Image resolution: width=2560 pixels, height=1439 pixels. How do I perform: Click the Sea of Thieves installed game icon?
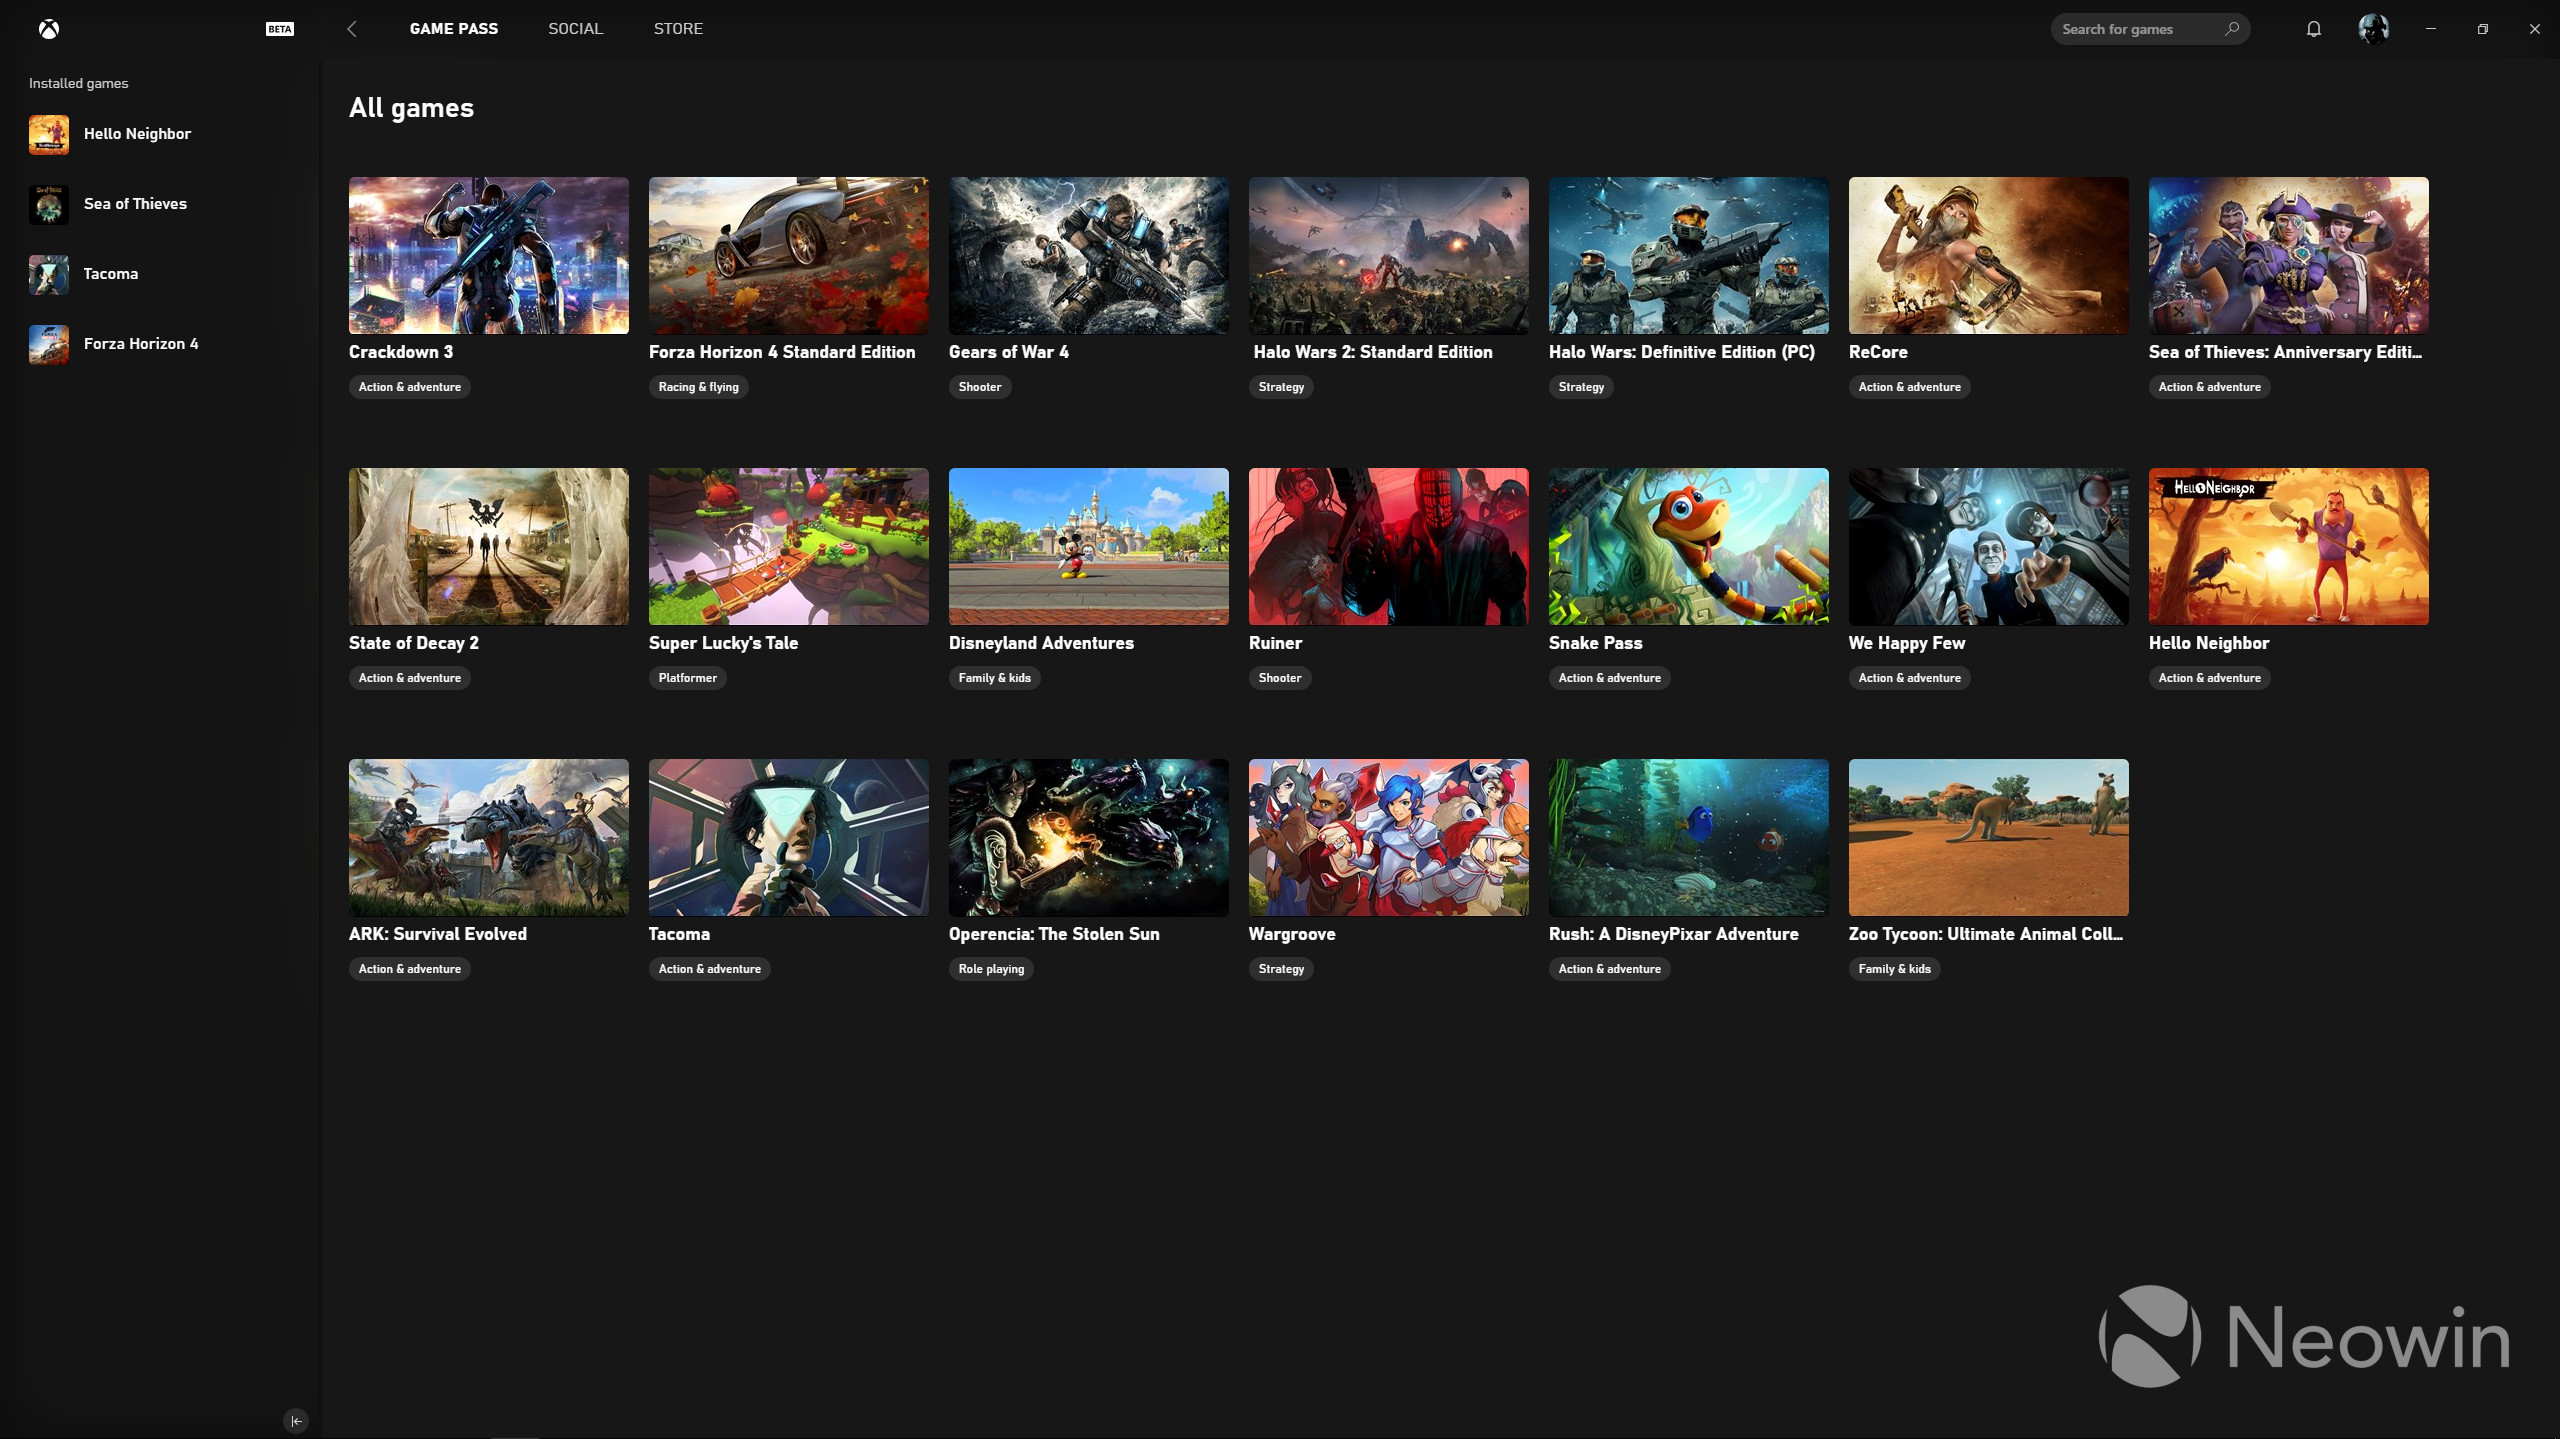point(47,204)
